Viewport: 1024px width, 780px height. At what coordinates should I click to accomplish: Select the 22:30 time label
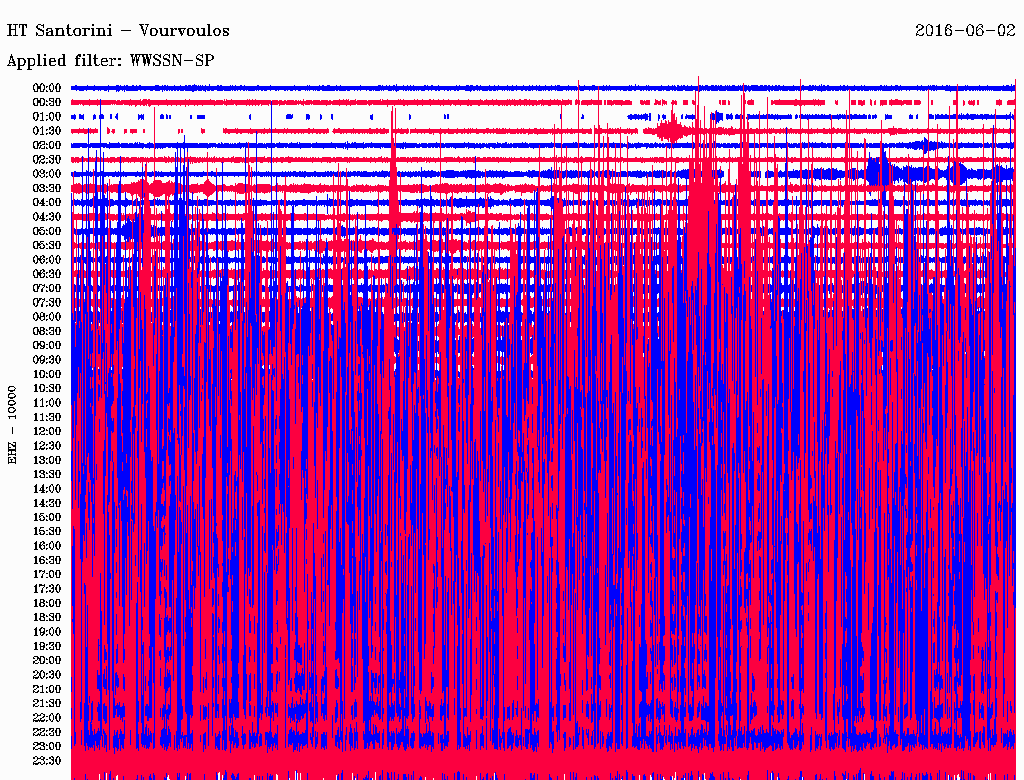[x=47, y=732]
